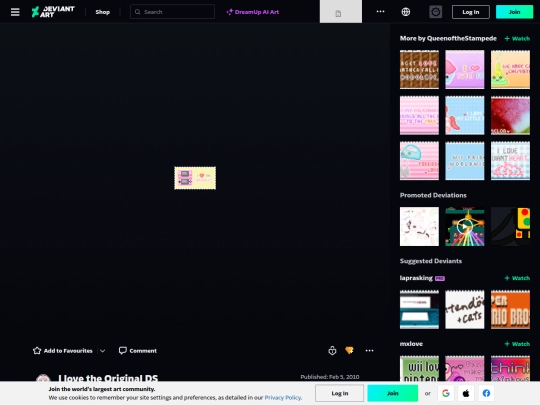
Task: Open the three-dots more menu in header
Action: 380,11
